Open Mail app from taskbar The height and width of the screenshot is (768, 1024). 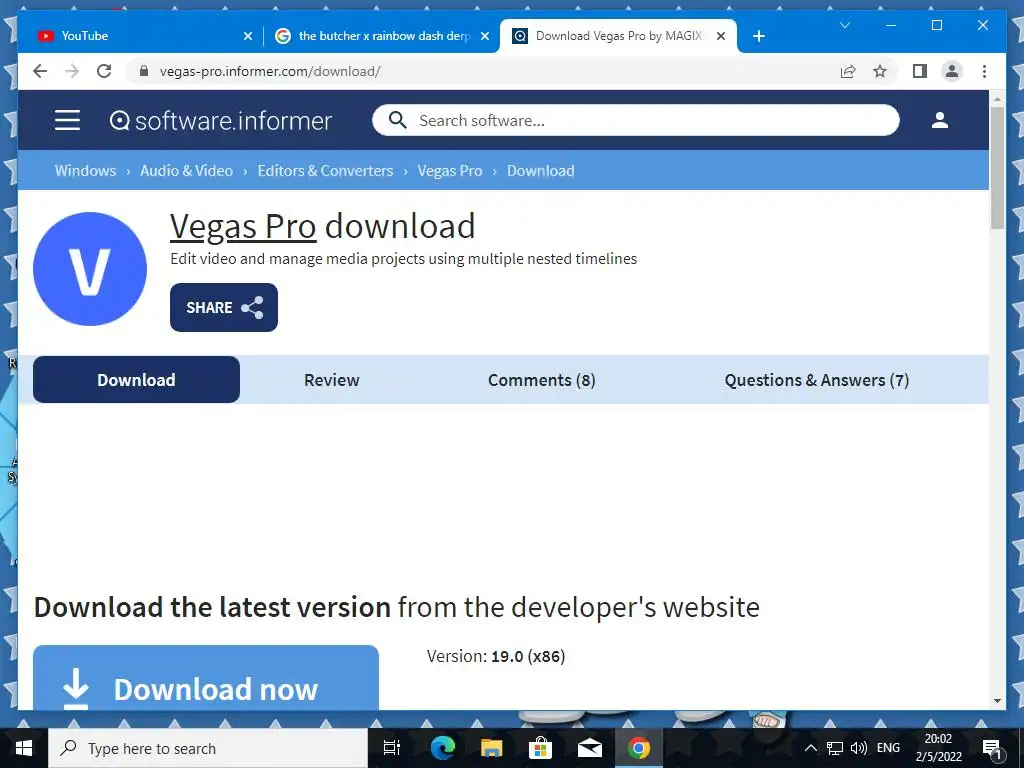point(589,748)
